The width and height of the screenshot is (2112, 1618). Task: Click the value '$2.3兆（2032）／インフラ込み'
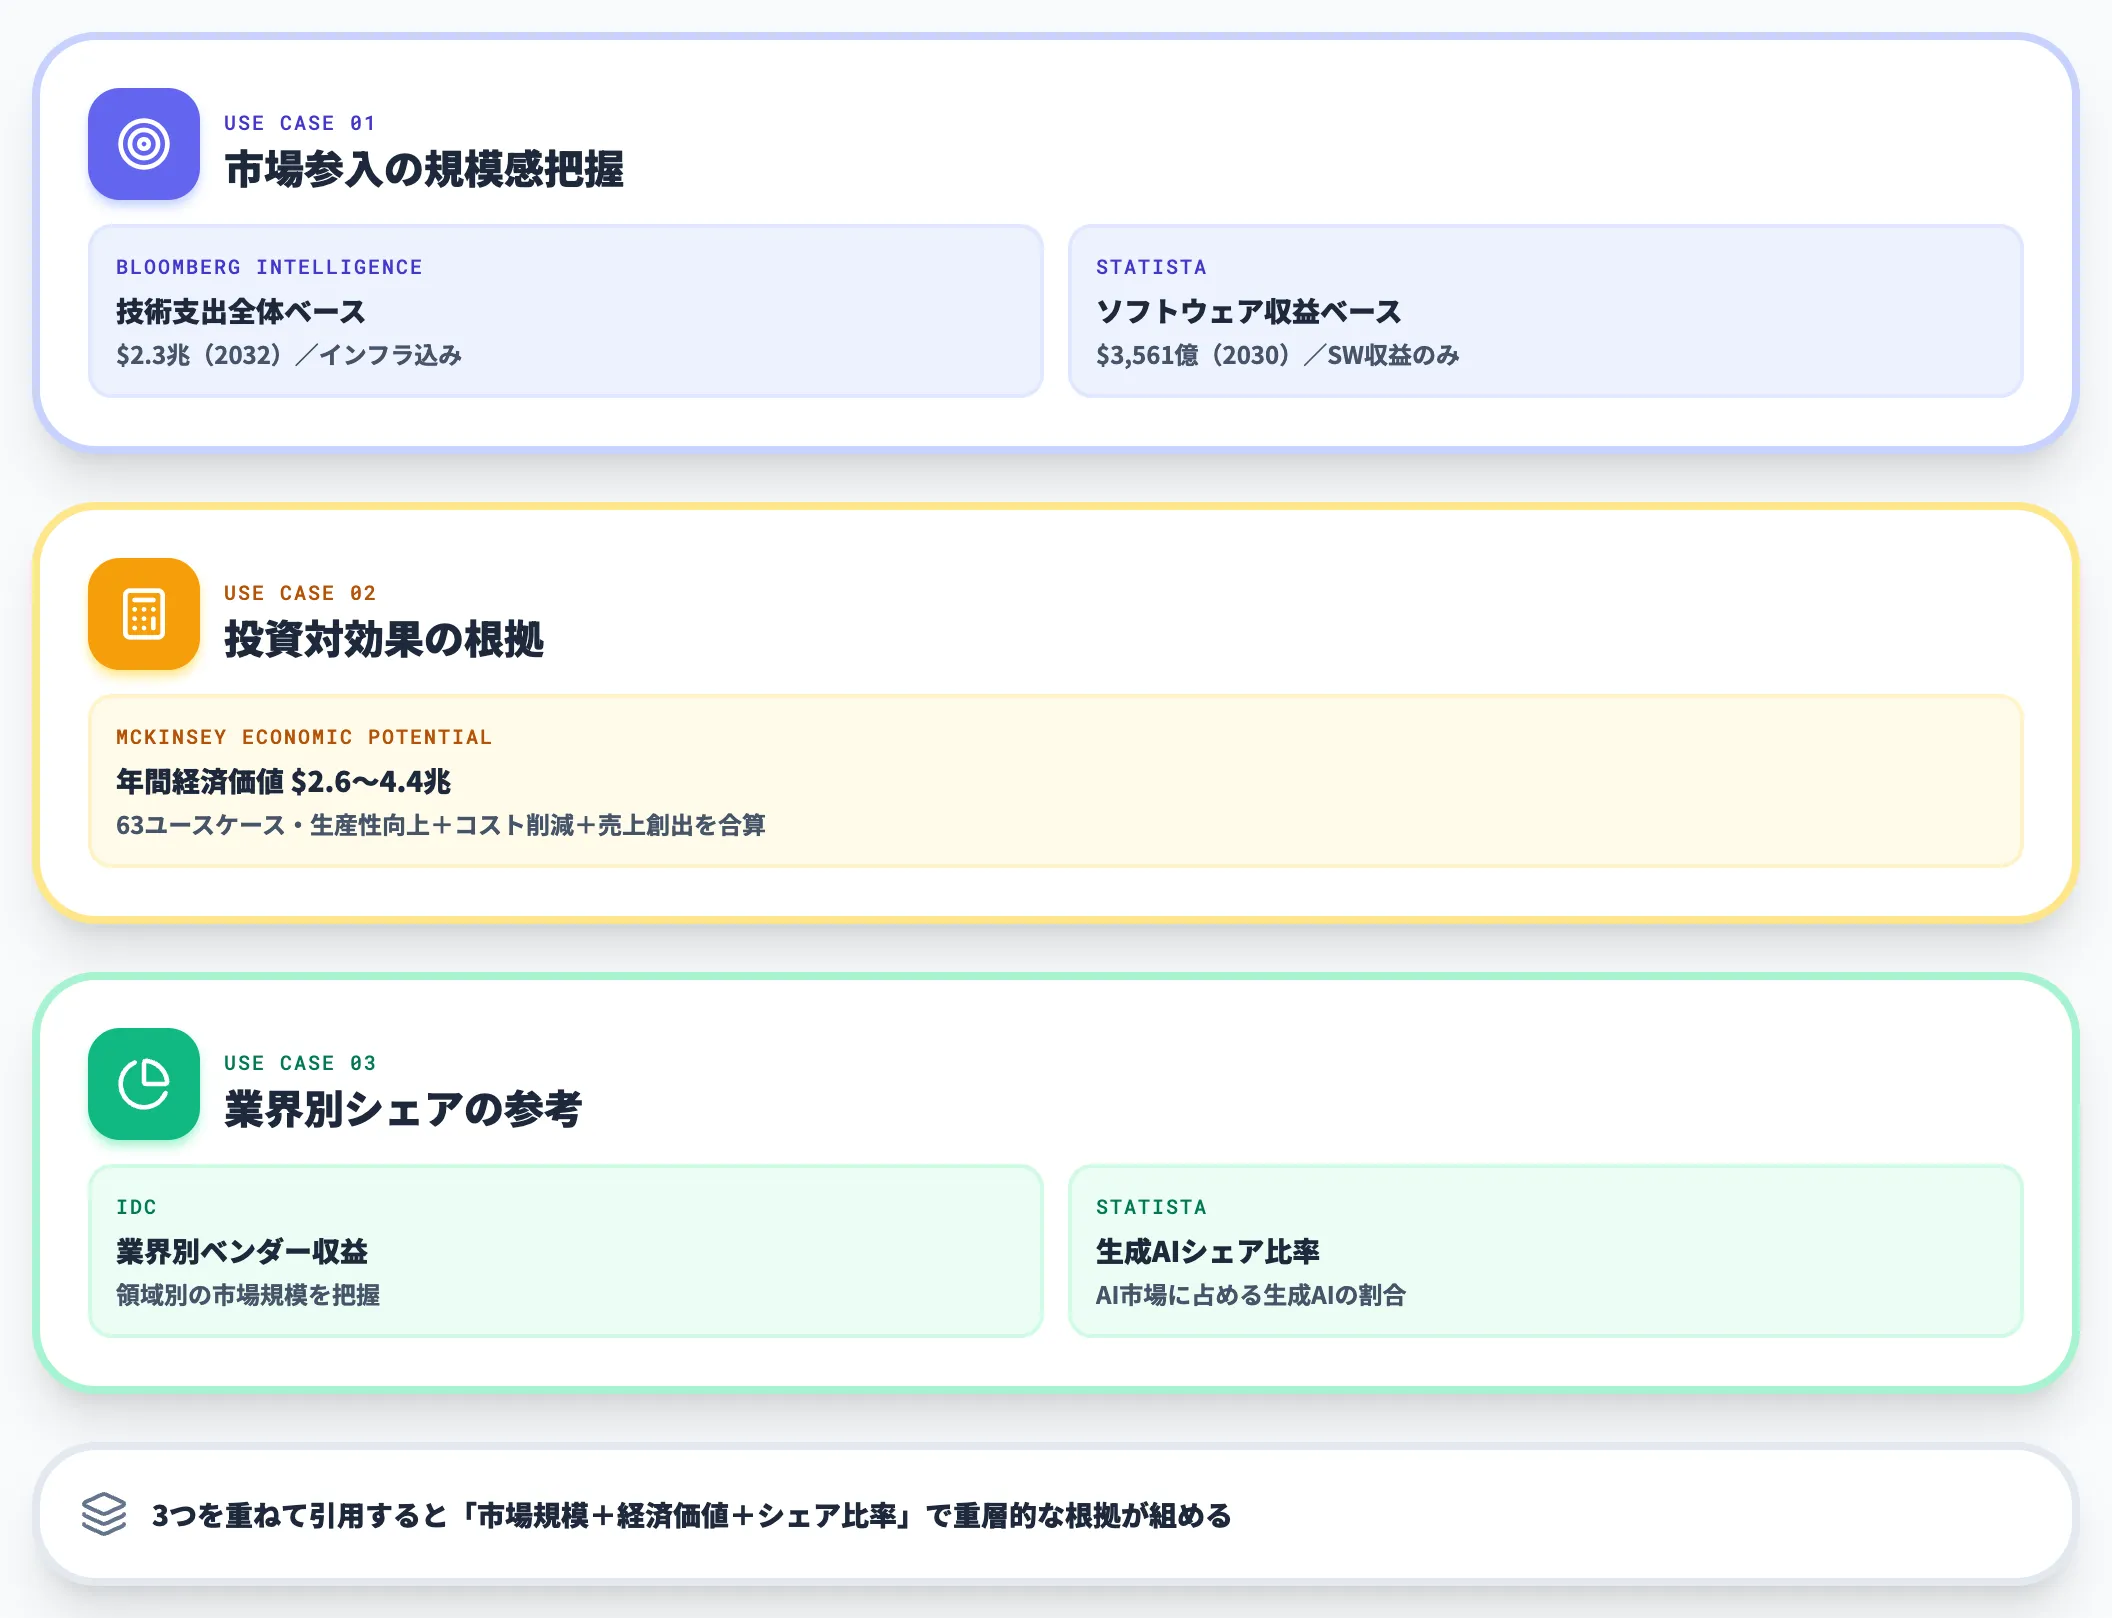289,355
